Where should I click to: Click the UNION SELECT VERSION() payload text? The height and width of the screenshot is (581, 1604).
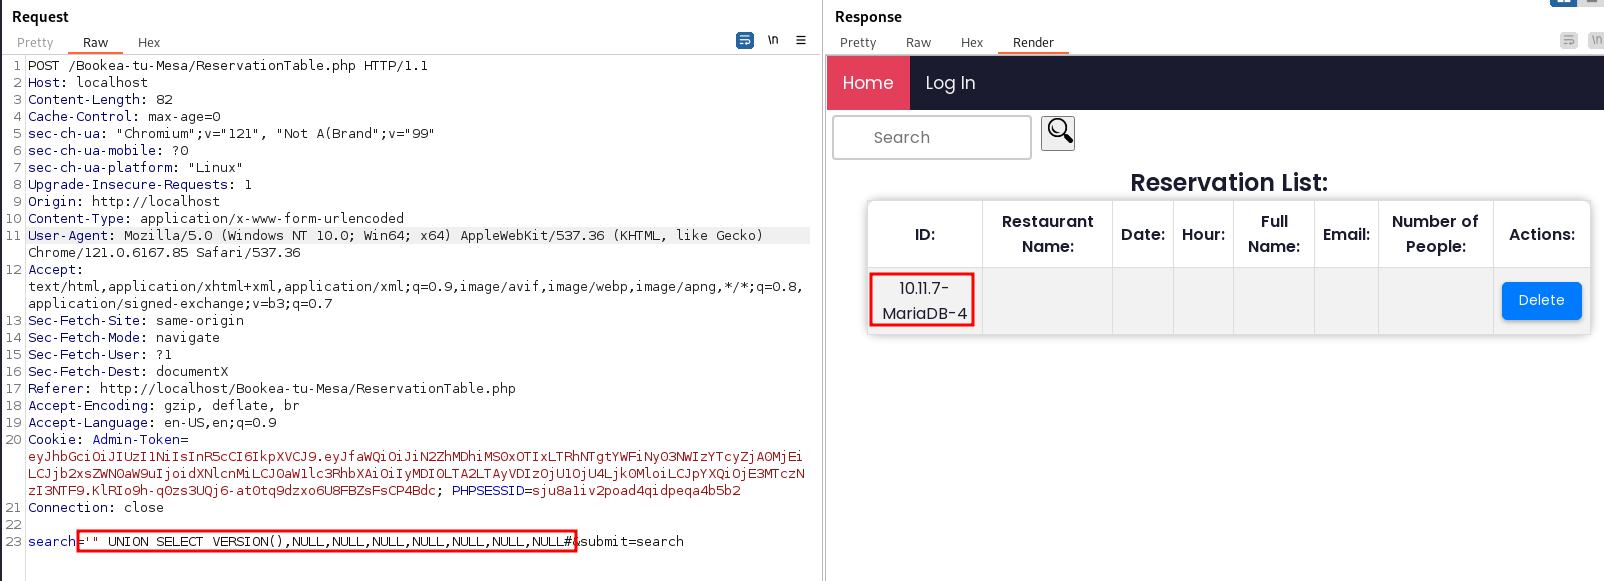(x=327, y=542)
